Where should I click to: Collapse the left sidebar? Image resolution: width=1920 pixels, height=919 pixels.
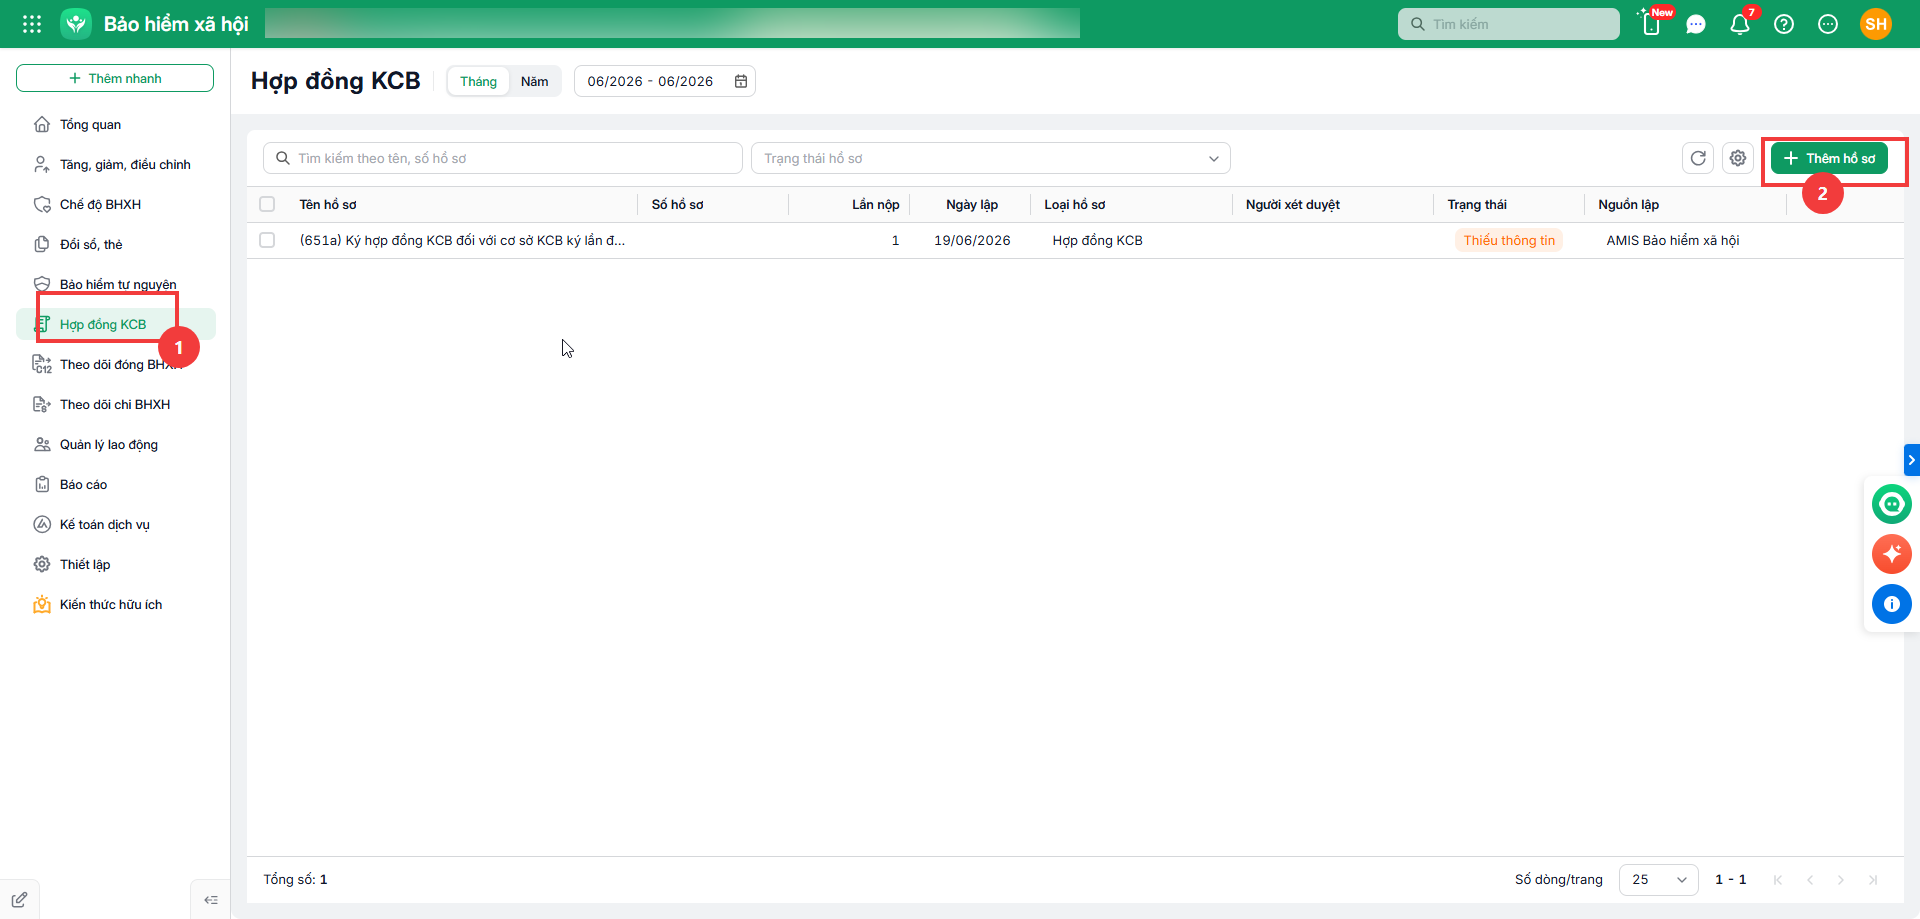click(x=211, y=900)
